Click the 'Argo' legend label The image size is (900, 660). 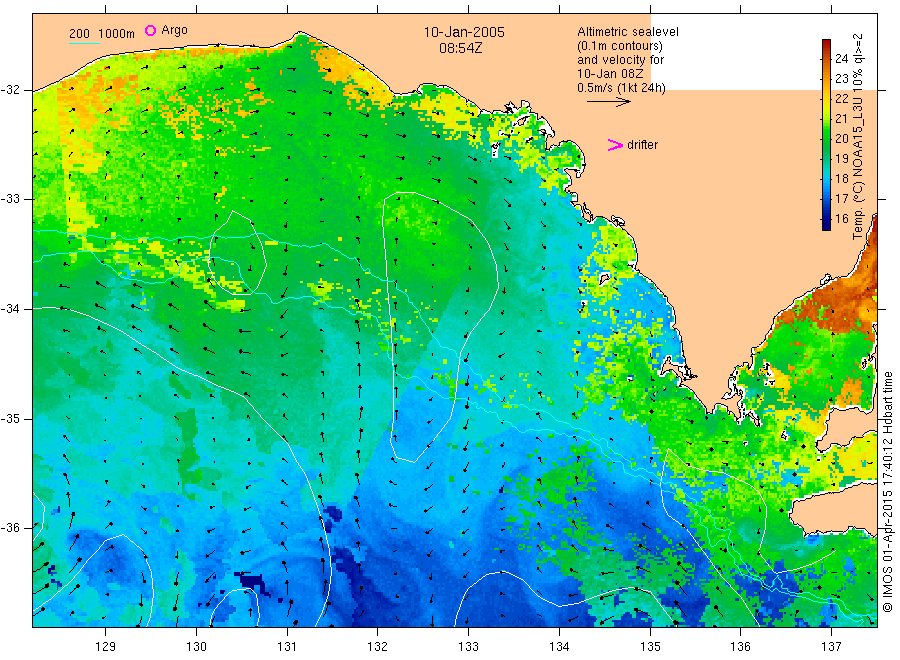pos(174,30)
